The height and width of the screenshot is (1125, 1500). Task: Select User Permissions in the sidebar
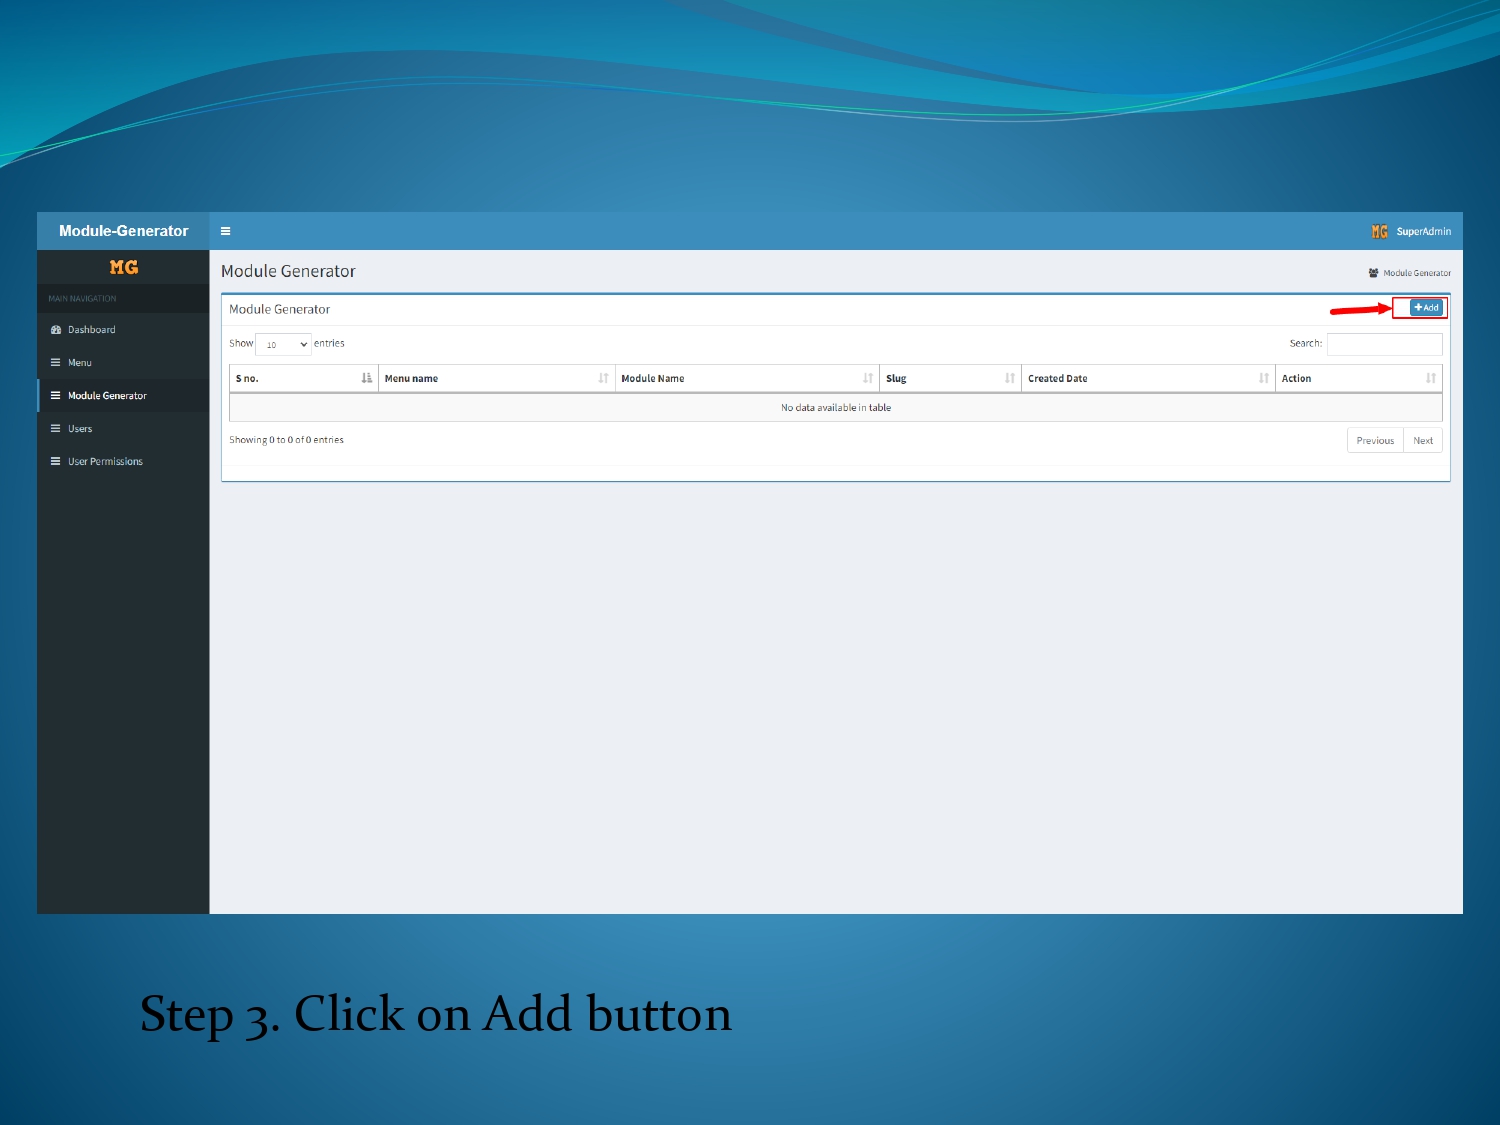click(104, 461)
